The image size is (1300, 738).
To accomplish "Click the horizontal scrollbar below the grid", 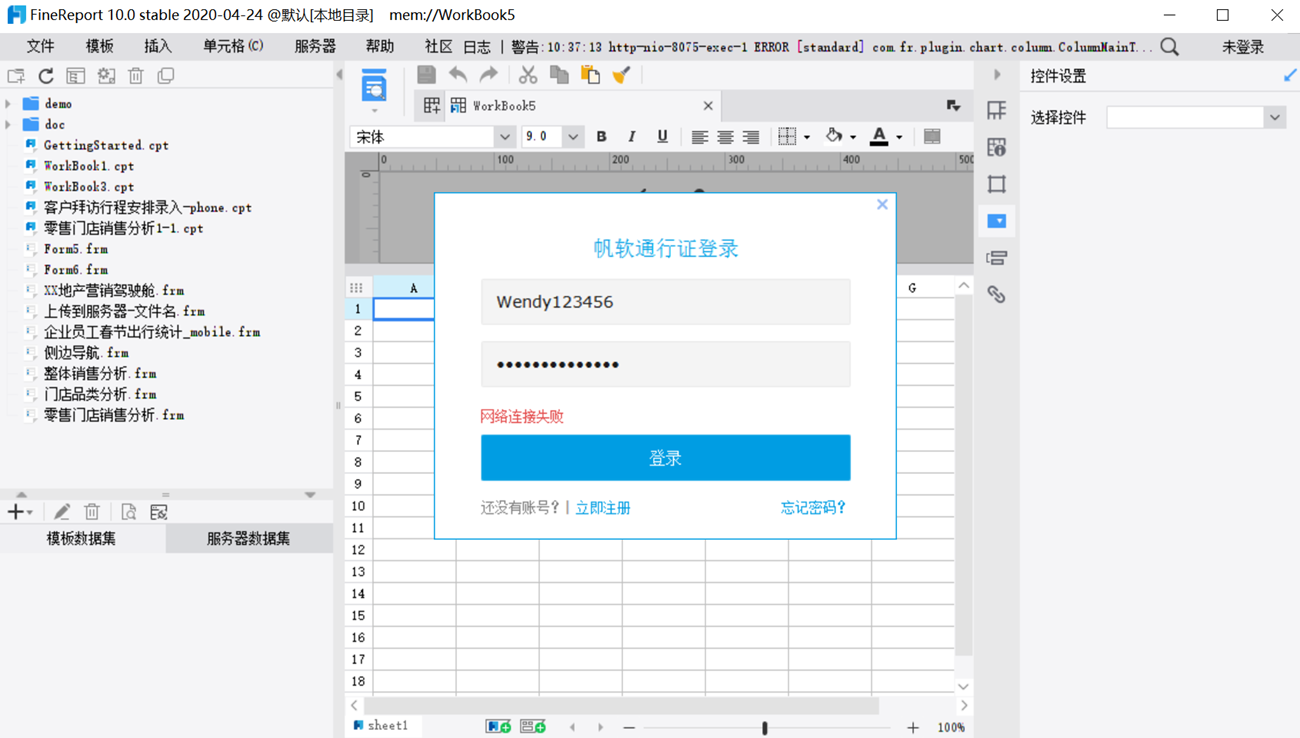I will (x=620, y=706).
